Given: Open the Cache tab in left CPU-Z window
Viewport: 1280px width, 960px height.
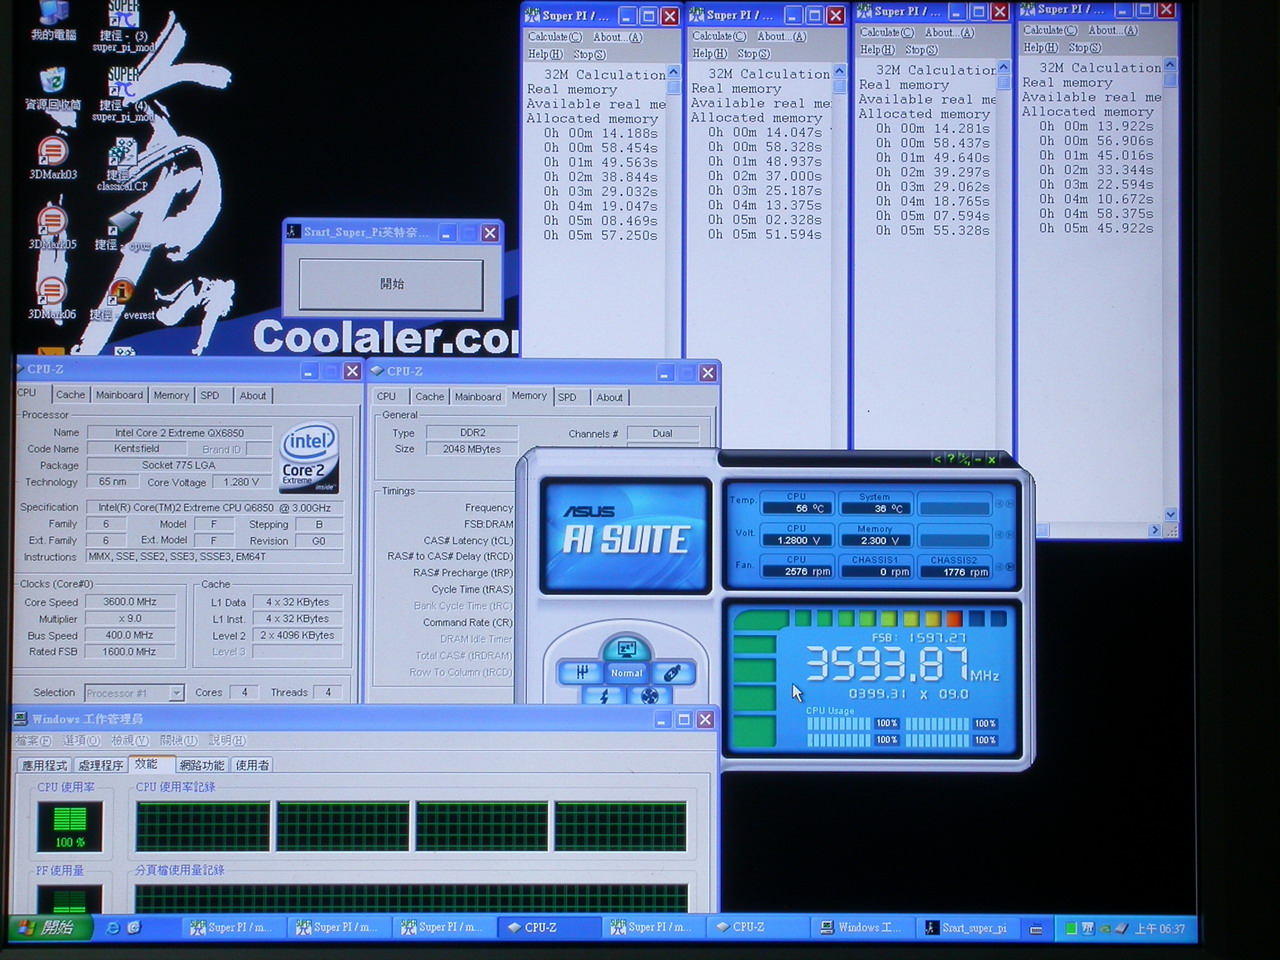Looking at the screenshot, I should (x=70, y=395).
